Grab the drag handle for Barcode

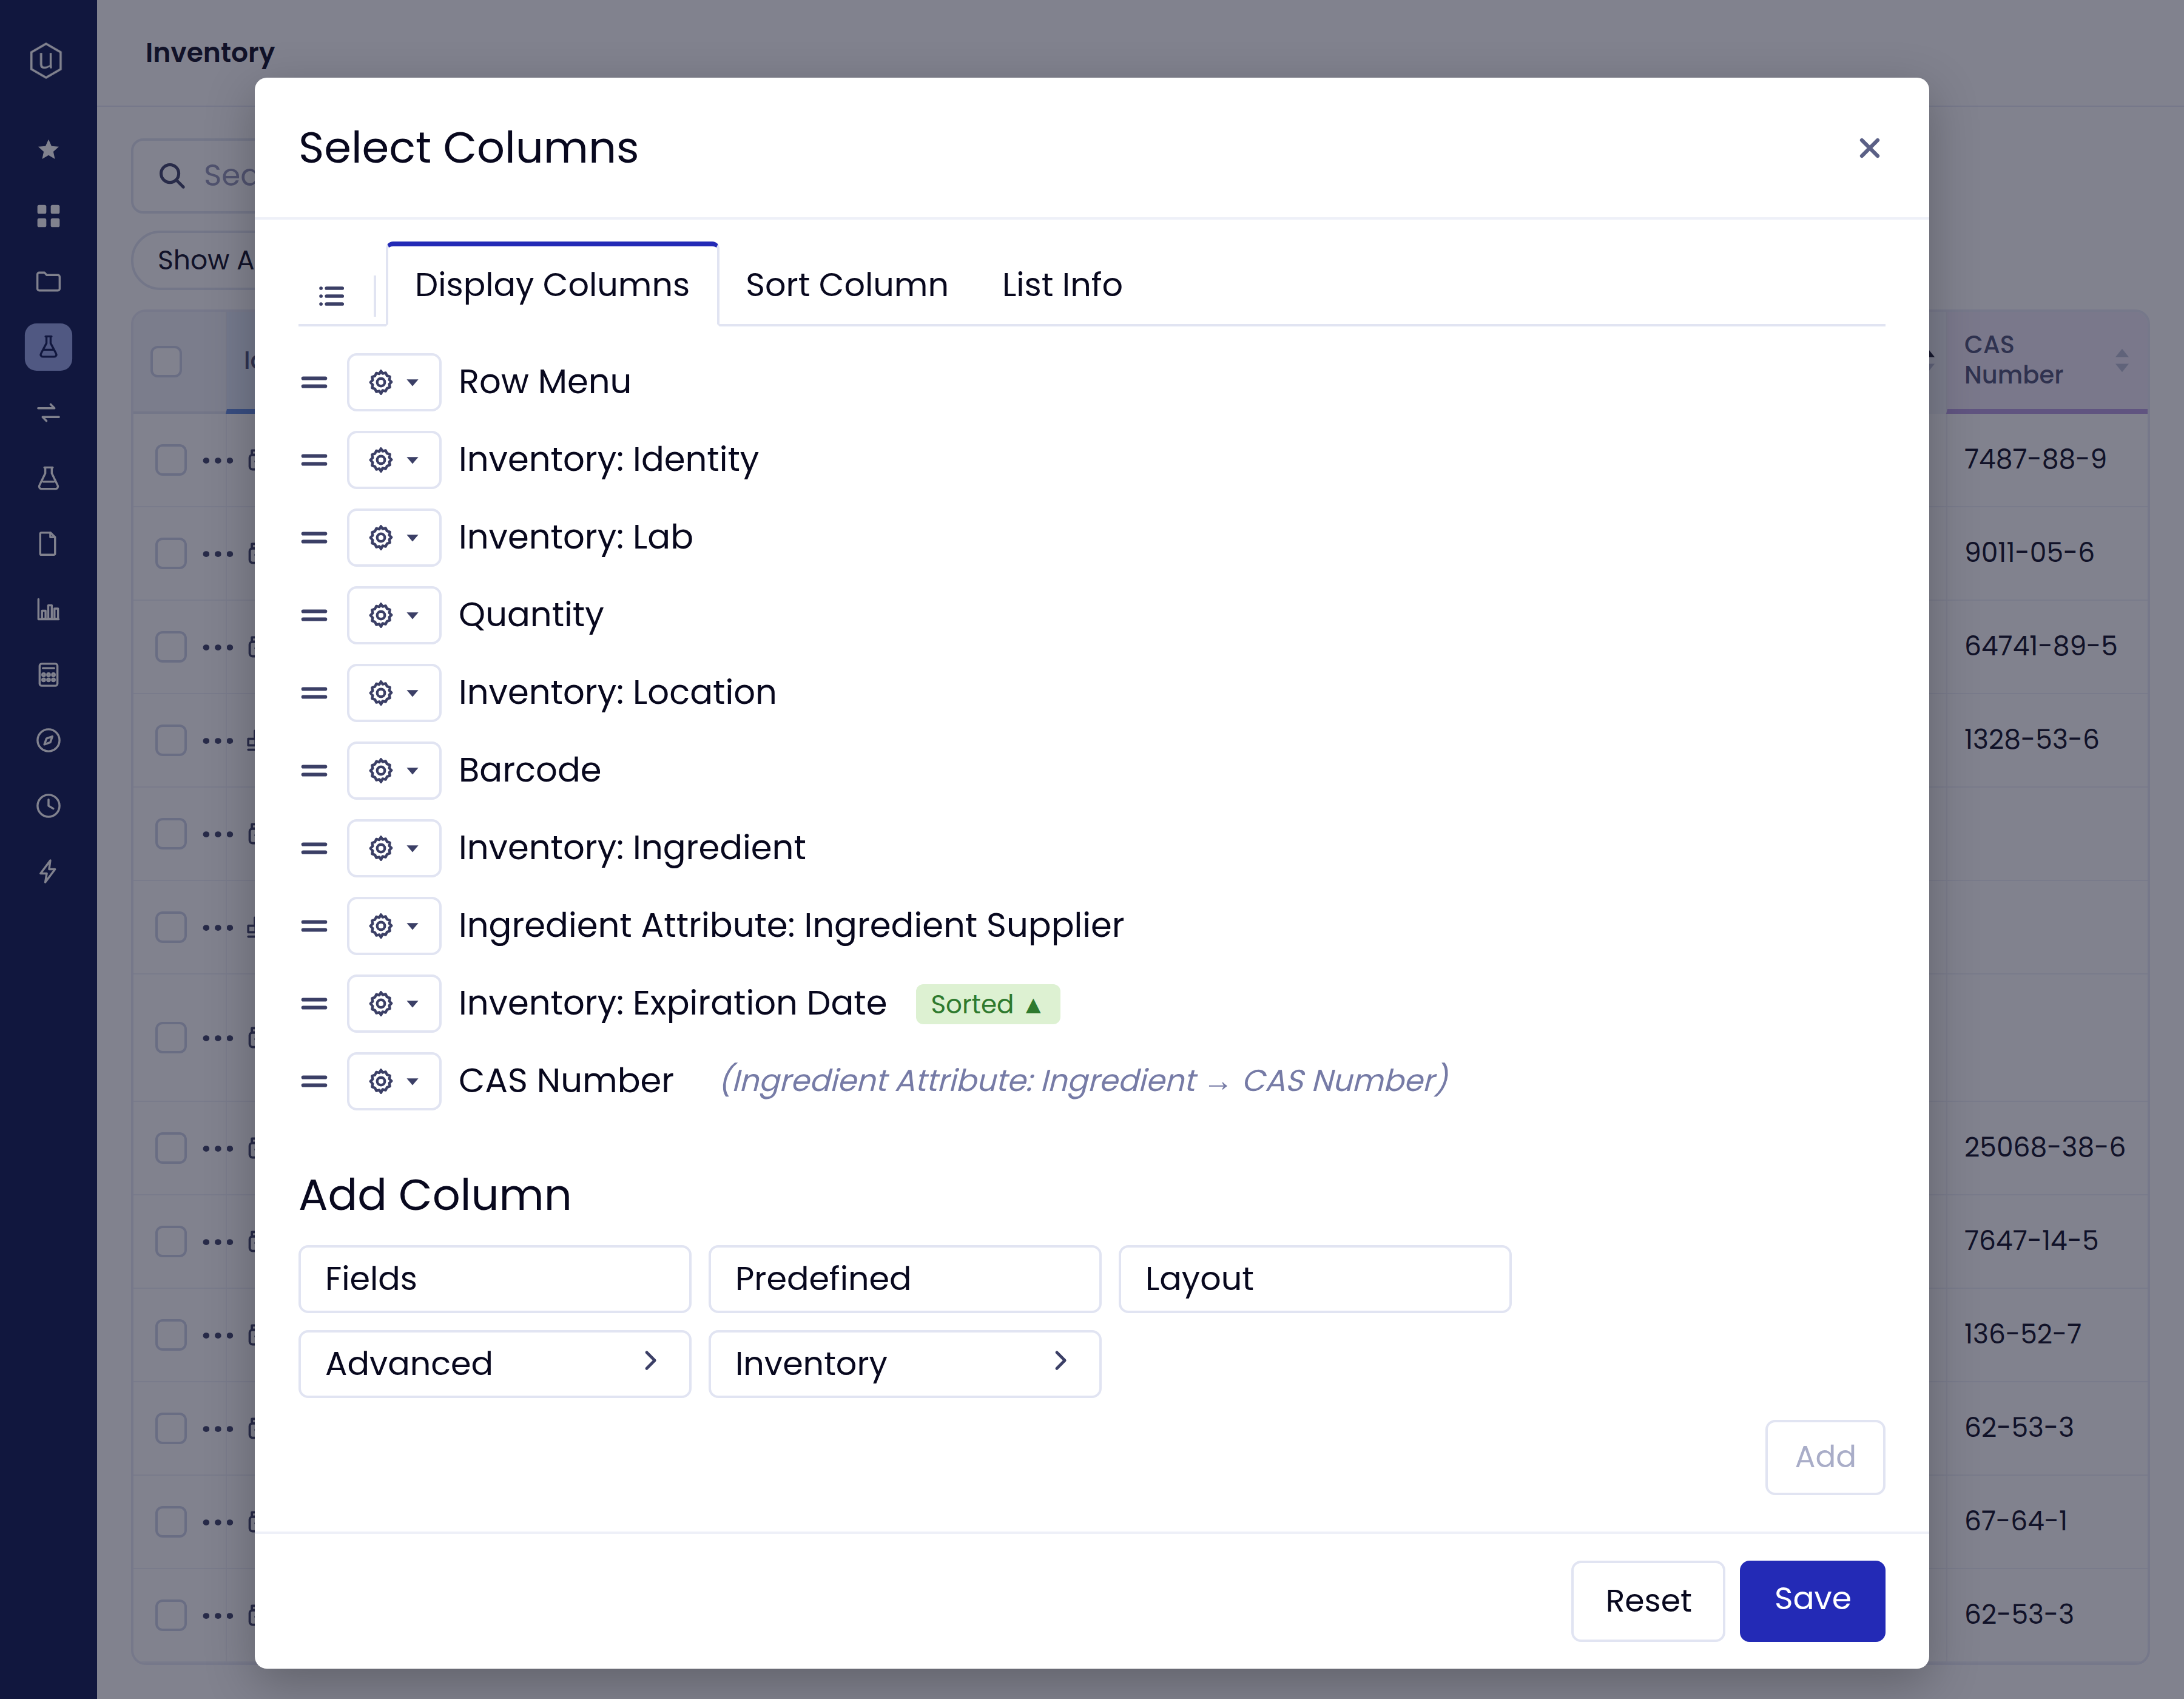(314, 770)
